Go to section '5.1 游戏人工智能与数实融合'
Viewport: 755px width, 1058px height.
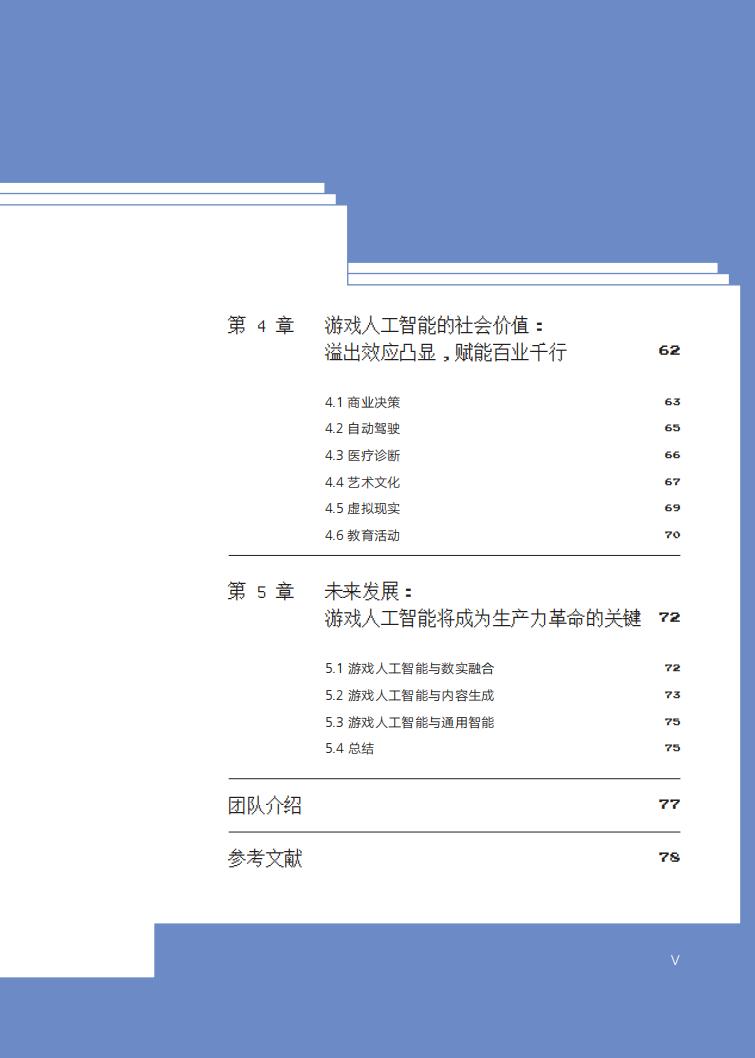(x=410, y=669)
